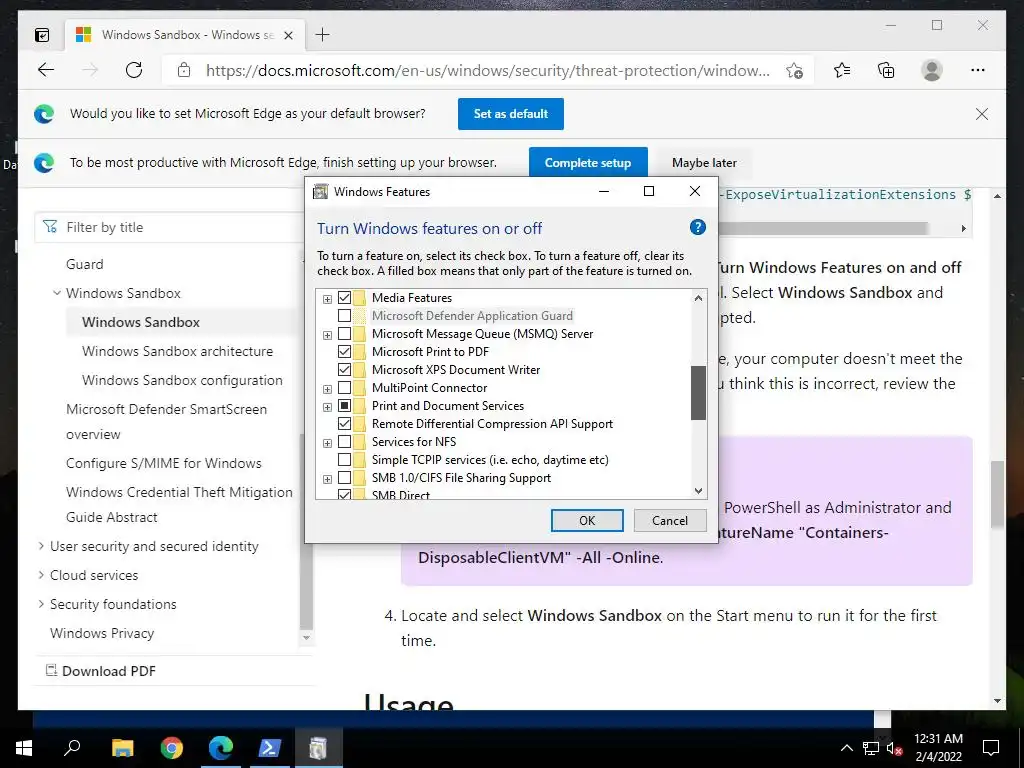
Task: Open the Windows Start menu
Action: click(24, 748)
